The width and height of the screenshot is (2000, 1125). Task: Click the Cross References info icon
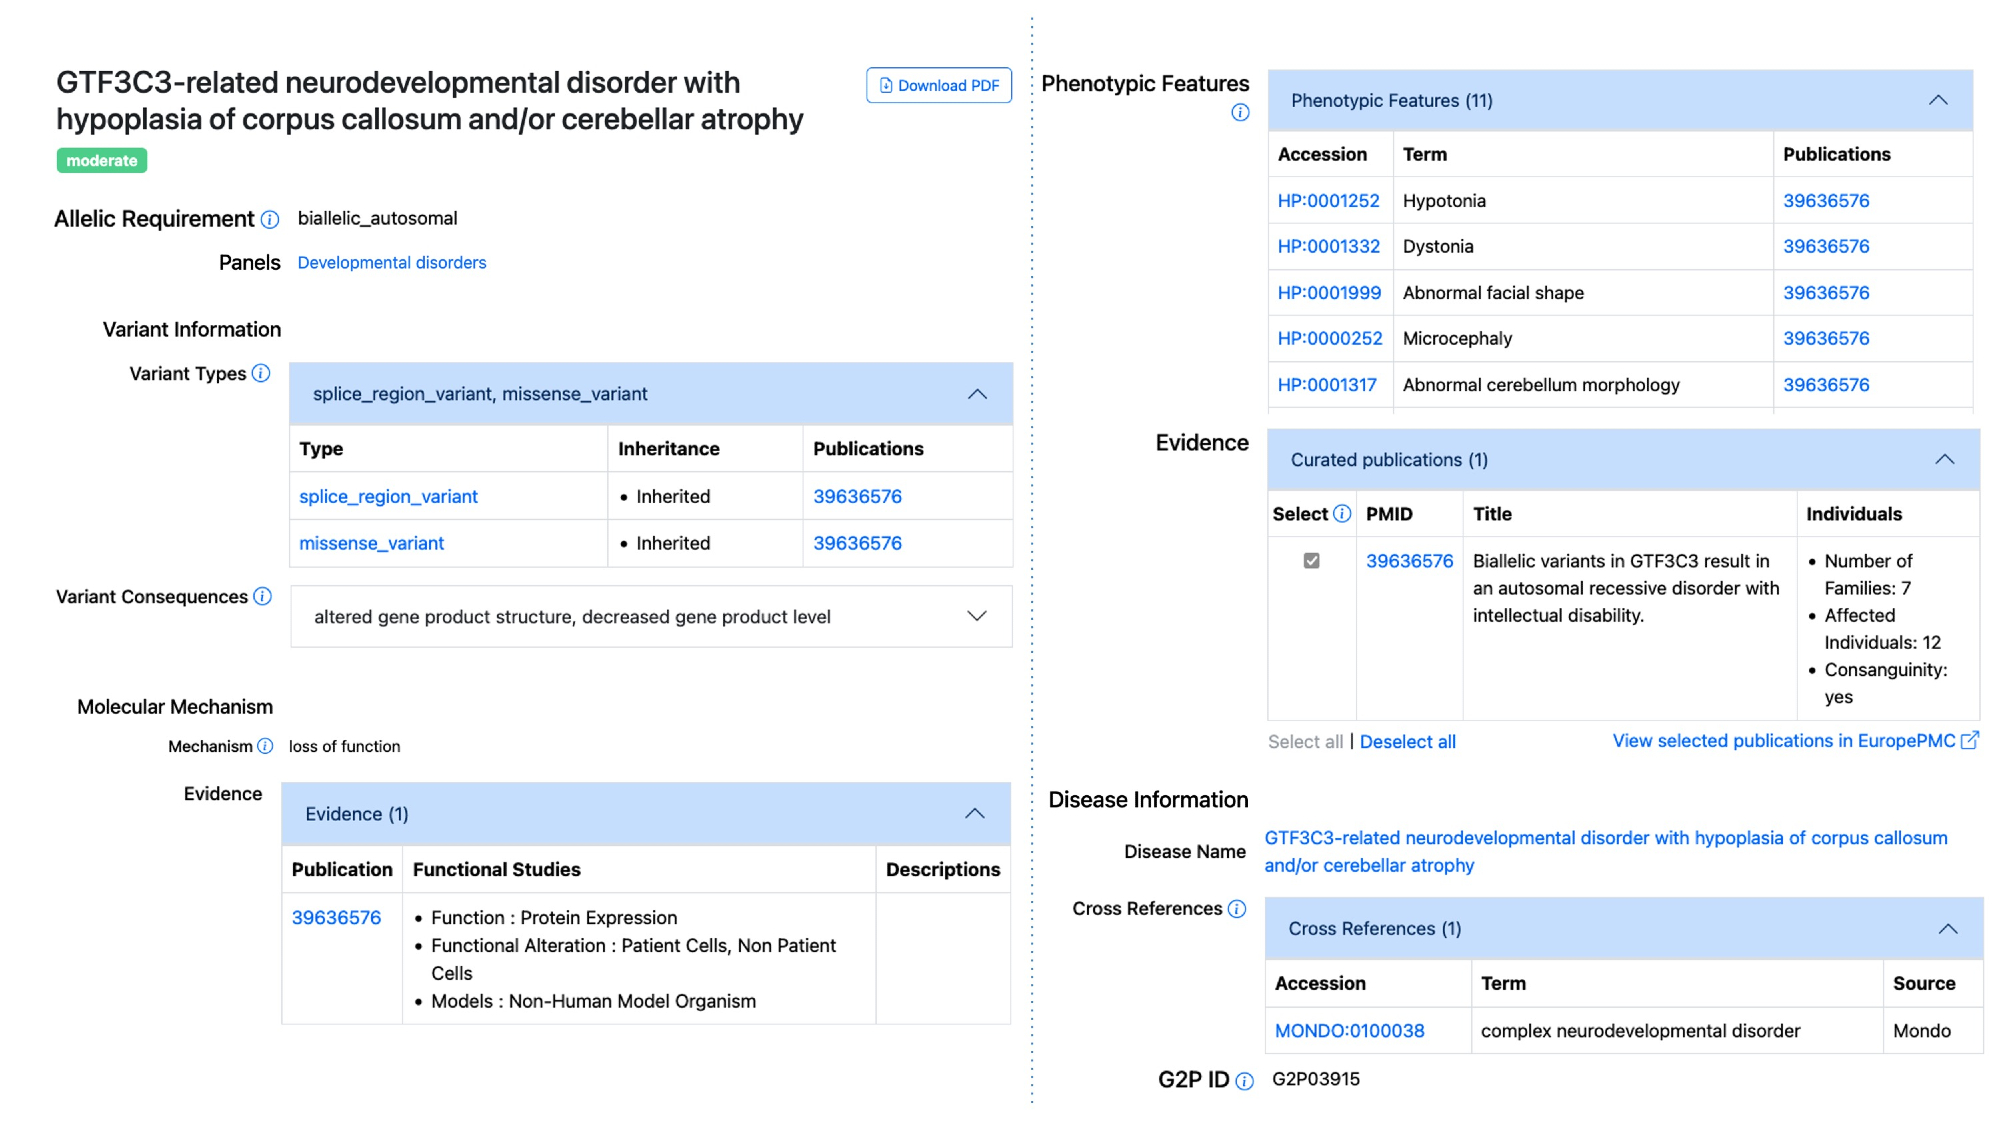(x=1237, y=908)
